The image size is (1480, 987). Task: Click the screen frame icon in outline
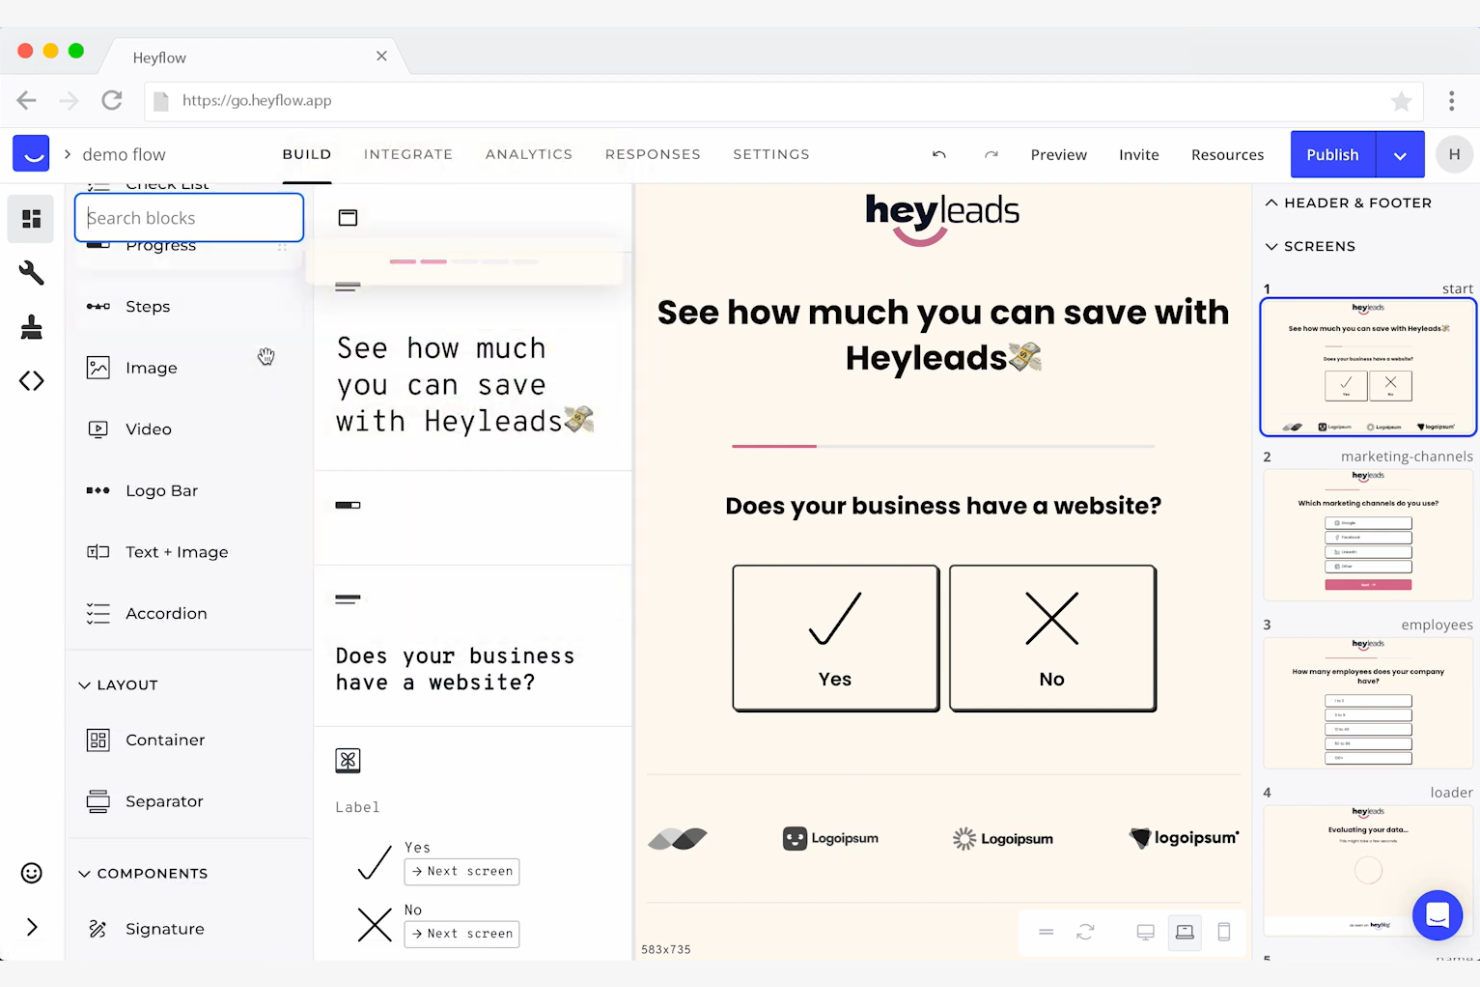[347, 217]
